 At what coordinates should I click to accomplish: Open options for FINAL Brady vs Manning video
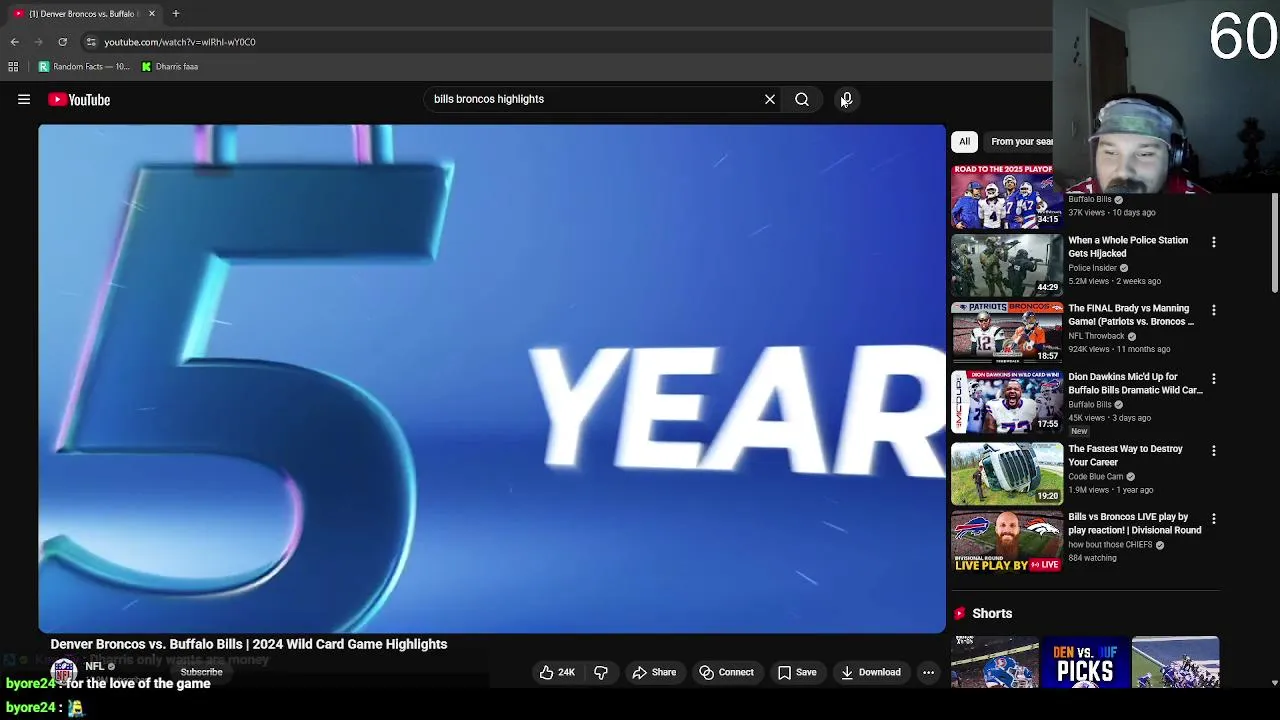point(1214,310)
